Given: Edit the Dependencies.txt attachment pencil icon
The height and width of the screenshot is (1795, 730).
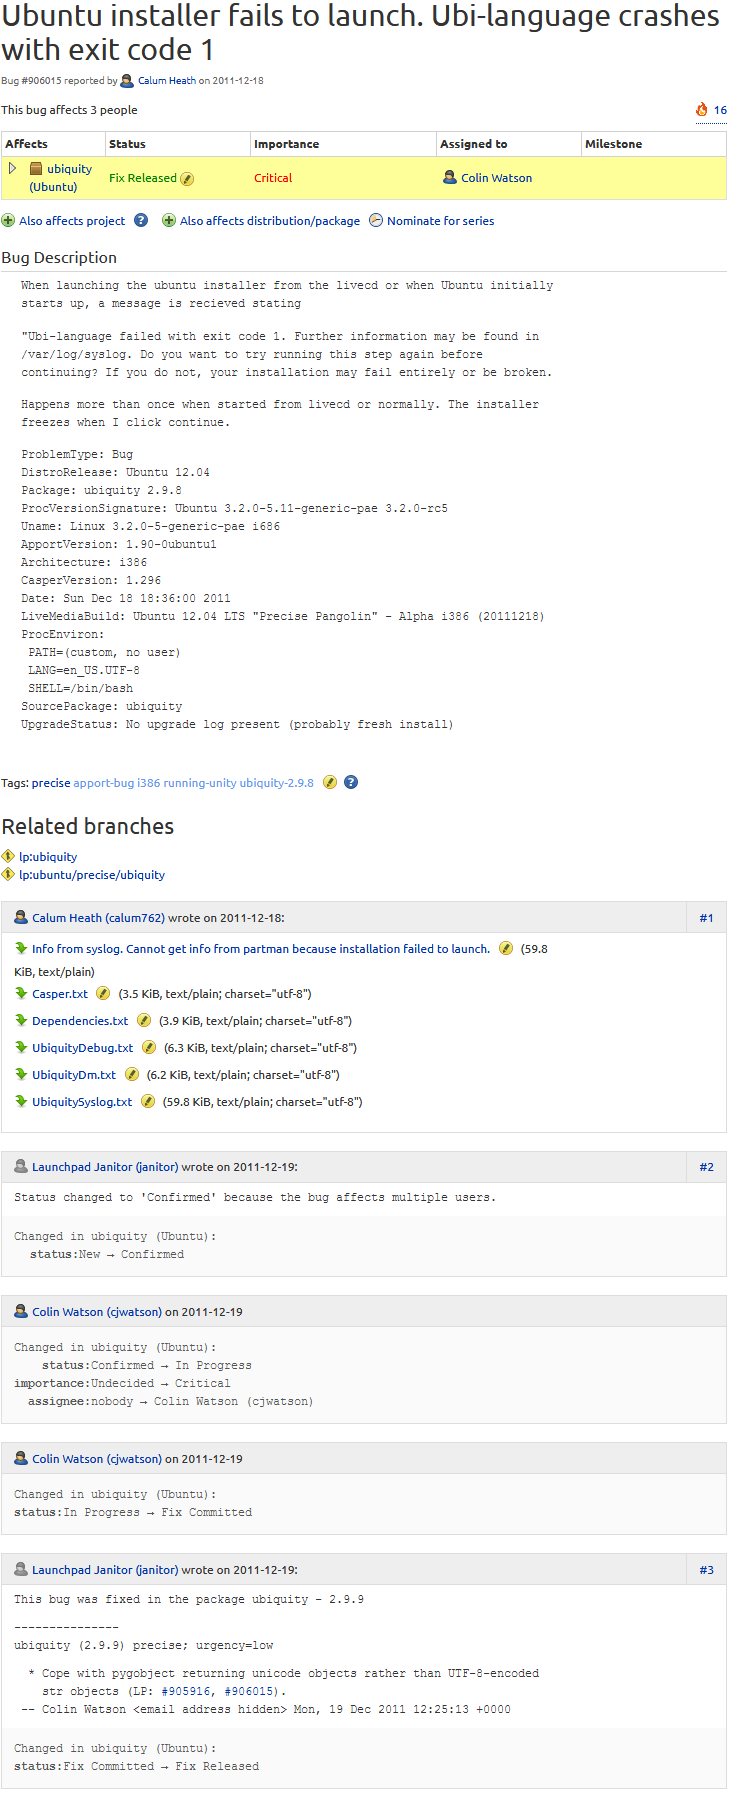Looking at the screenshot, I should (144, 1020).
